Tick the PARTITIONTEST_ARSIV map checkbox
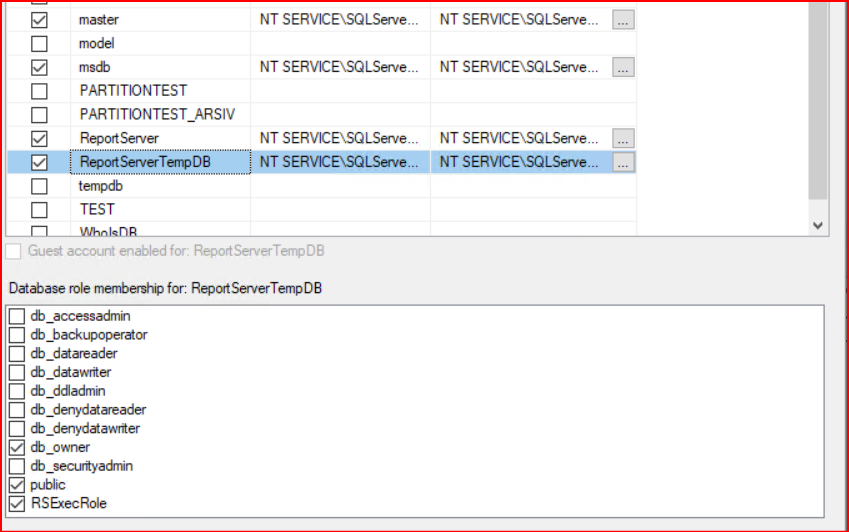 (x=39, y=115)
